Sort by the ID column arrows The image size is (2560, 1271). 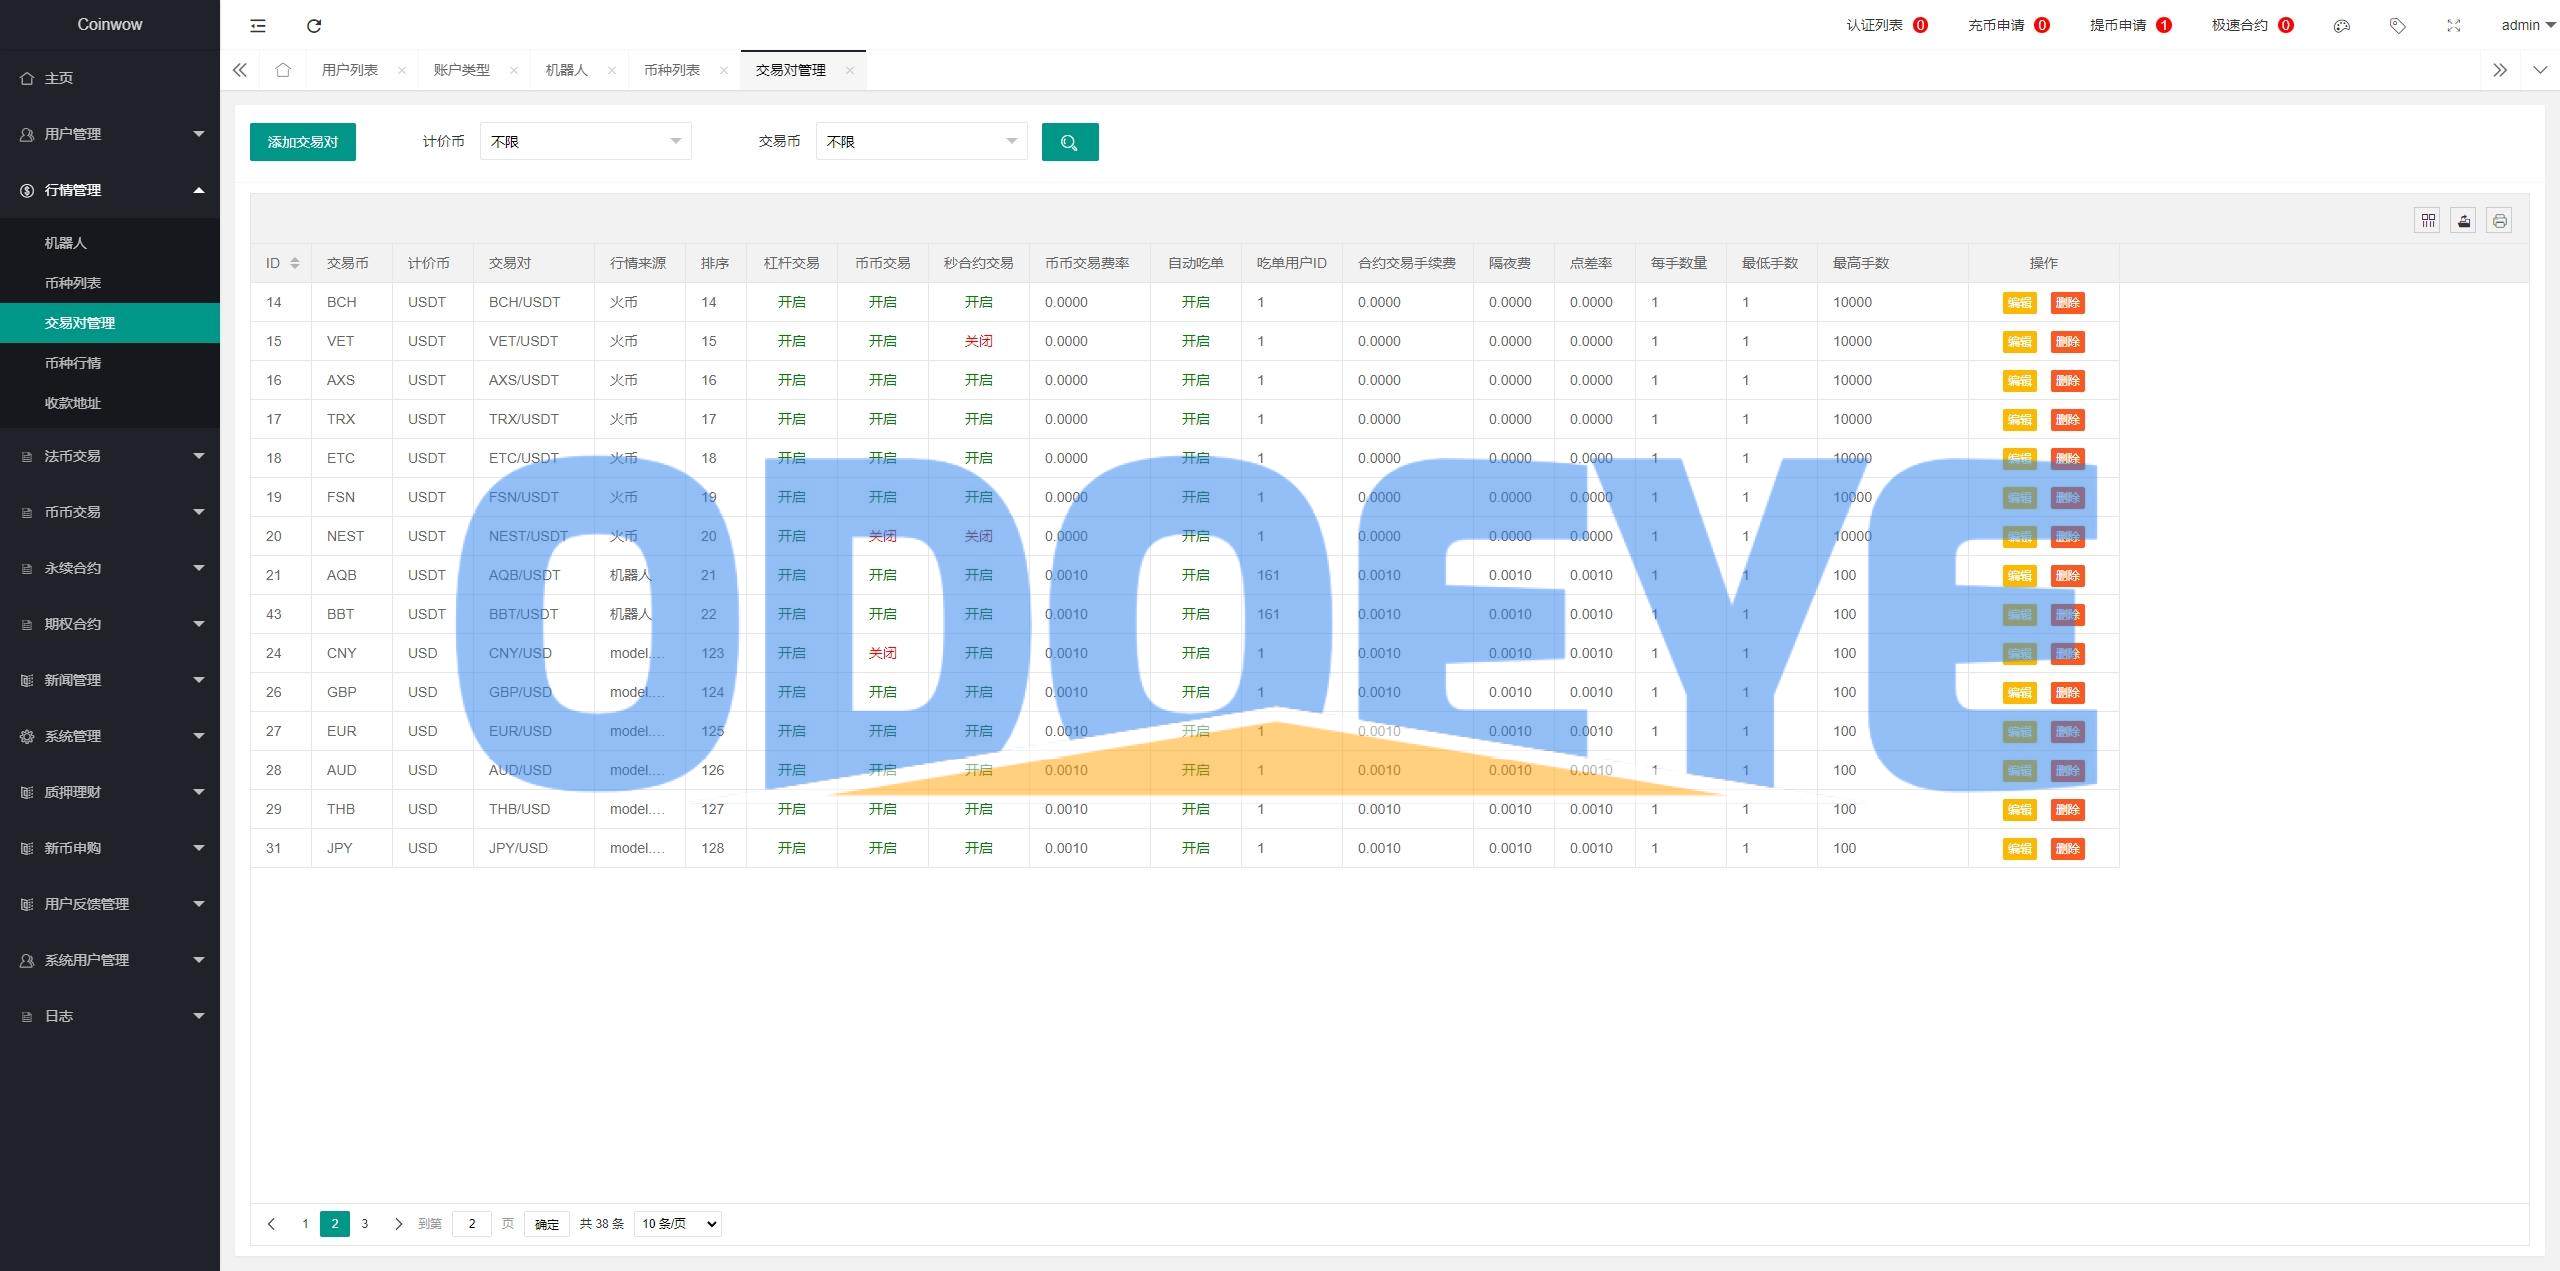[295, 263]
